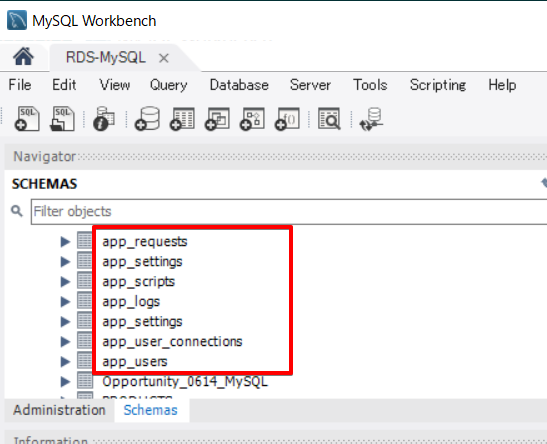
Task: Switch to the Administration tab
Action: click(59, 410)
